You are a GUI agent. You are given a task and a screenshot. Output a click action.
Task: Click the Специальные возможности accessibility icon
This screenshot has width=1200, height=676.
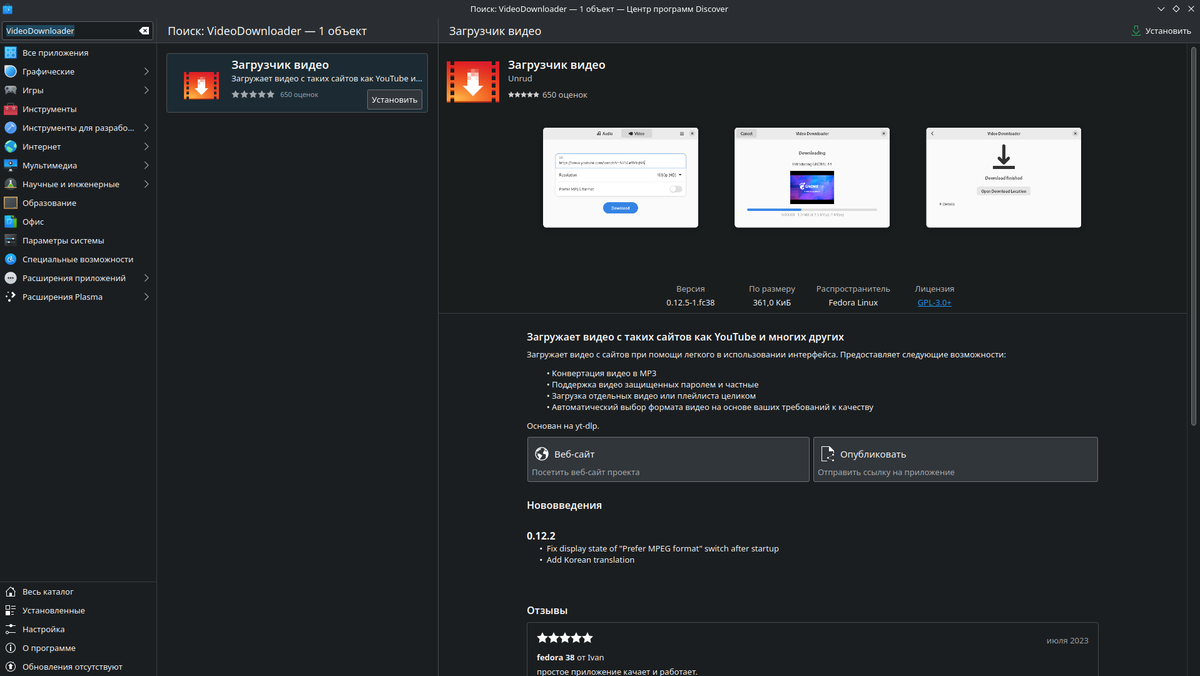tap(11, 259)
